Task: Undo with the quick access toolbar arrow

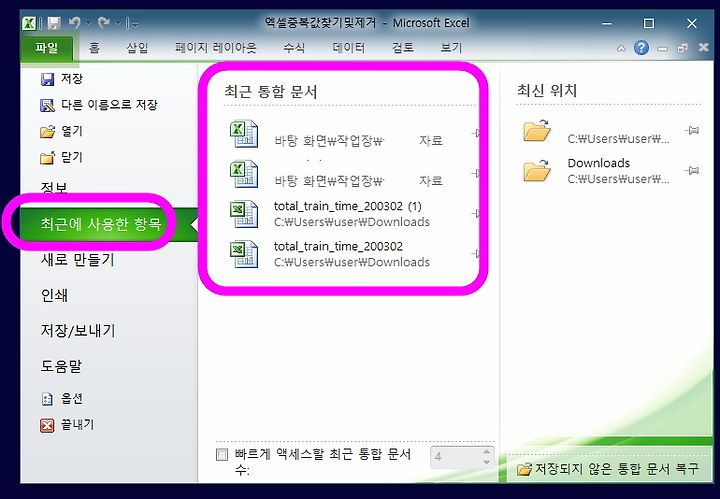Action: click(x=75, y=22)
